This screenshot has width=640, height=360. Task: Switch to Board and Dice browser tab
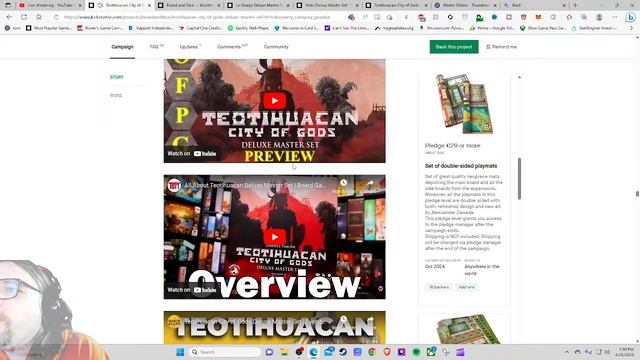pyautogui.click(x=189, y=5)
